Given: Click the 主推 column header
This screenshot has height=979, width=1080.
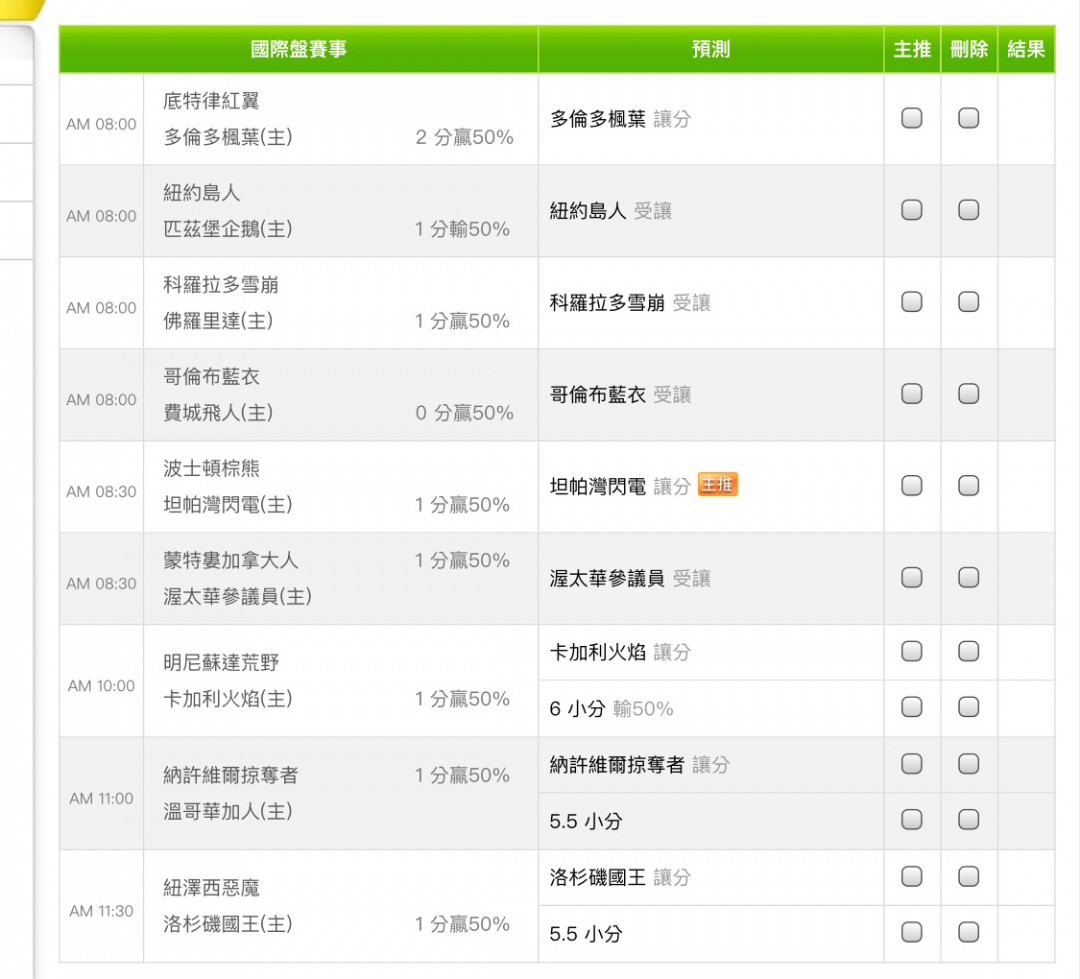Looking at the screenshot, I should 912,49.
